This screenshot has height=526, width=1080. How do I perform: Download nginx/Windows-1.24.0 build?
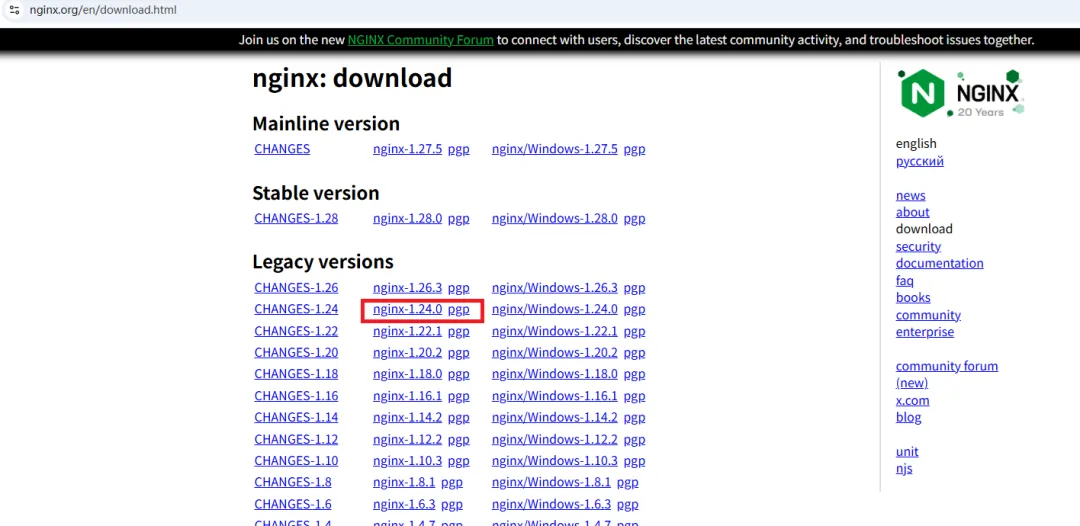click(554, 309)
